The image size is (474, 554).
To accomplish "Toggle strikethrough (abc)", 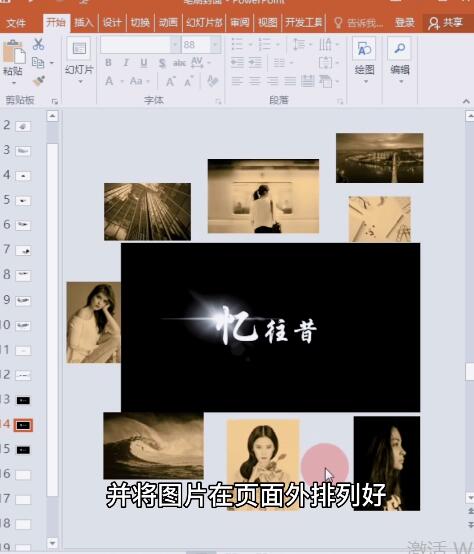I will (179, 63).
